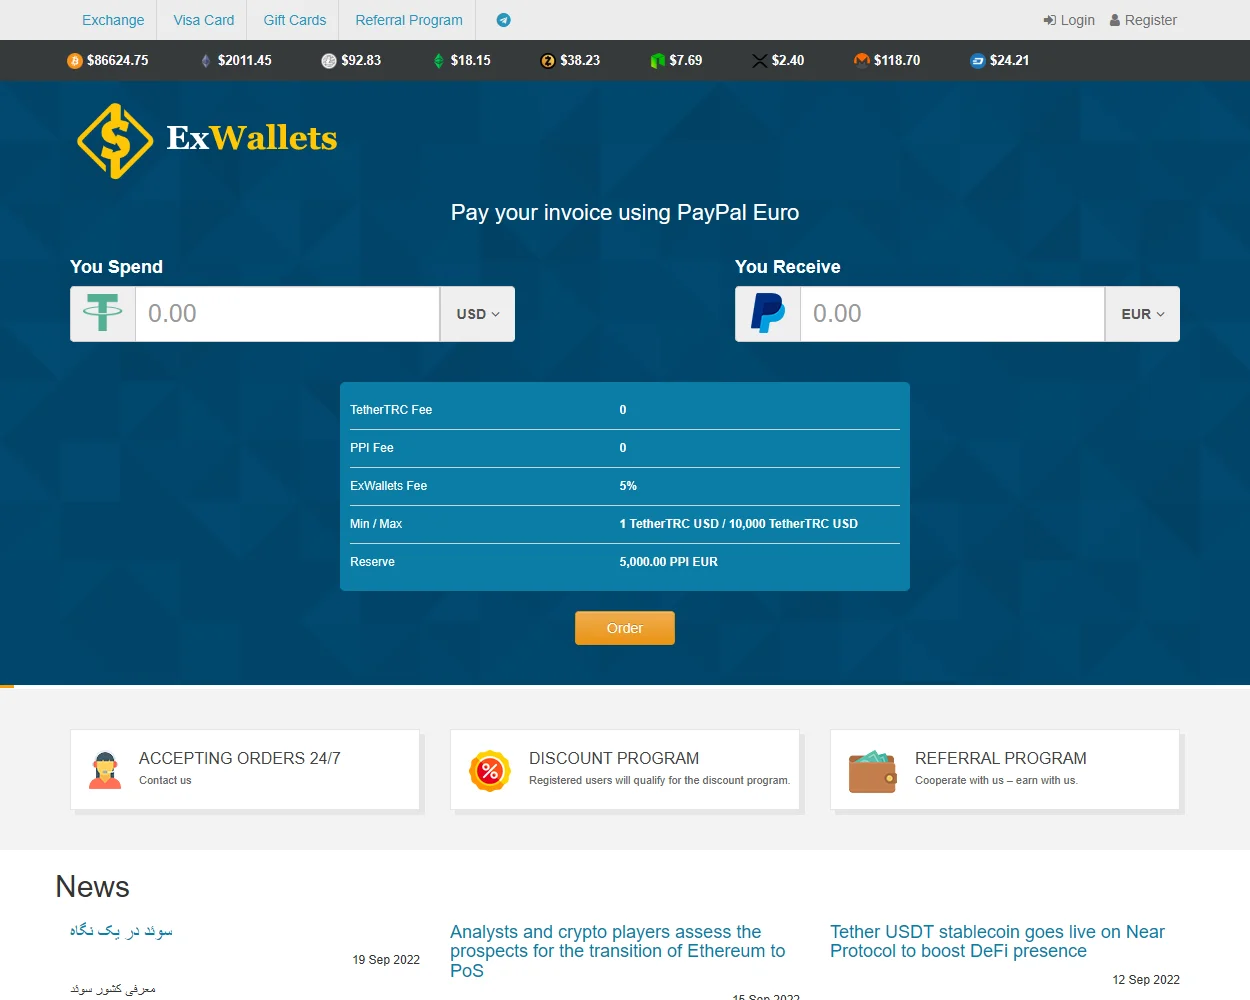
Task: Click the REFERRAL PROGRAM heading
Action: [1001, 758]
